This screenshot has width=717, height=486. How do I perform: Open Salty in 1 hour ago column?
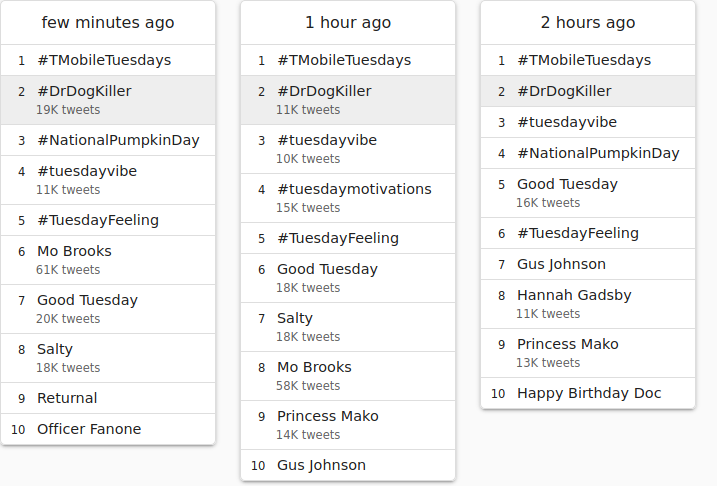348,327
